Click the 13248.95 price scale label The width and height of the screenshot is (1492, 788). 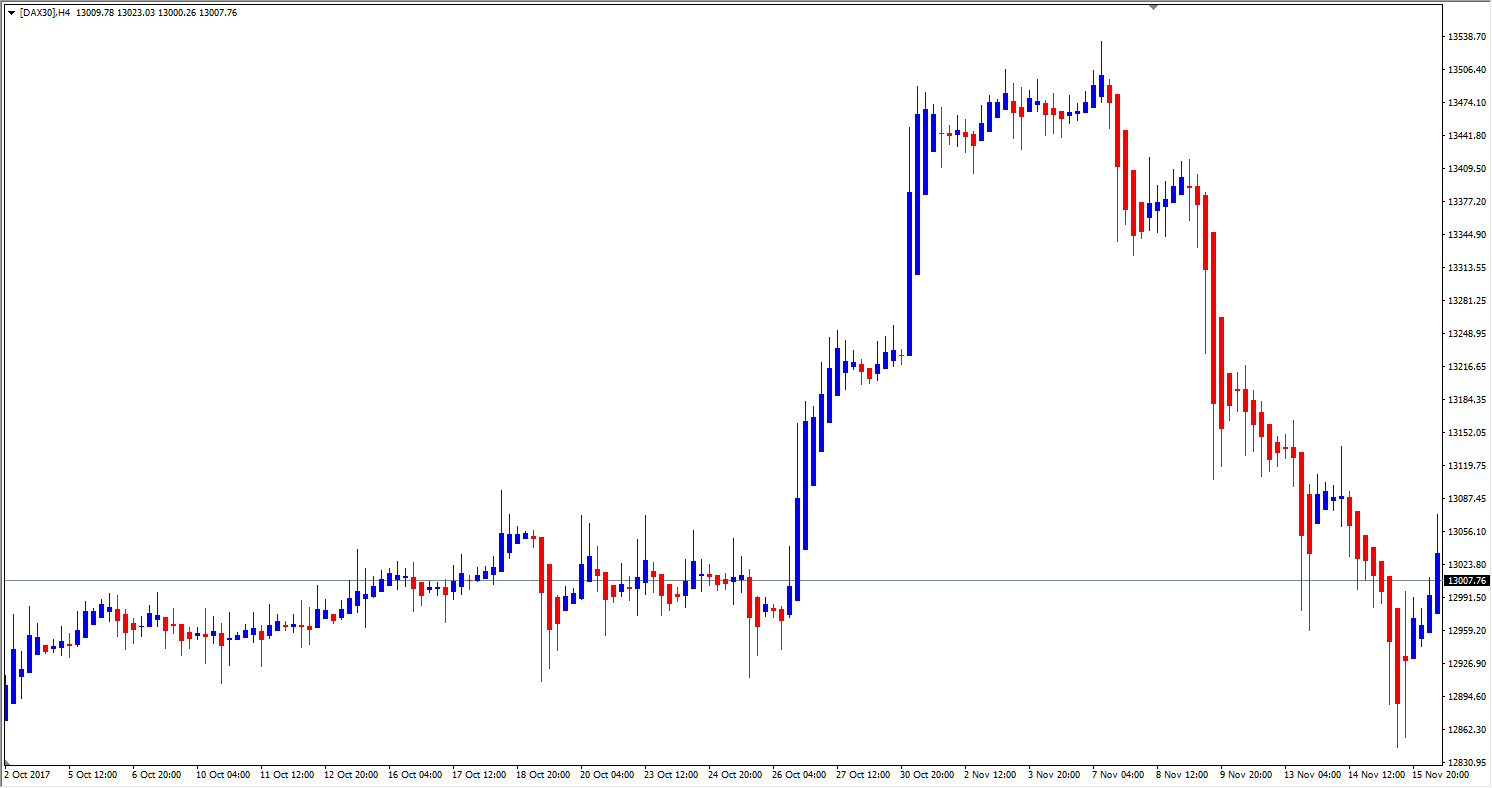[1466, 333]
